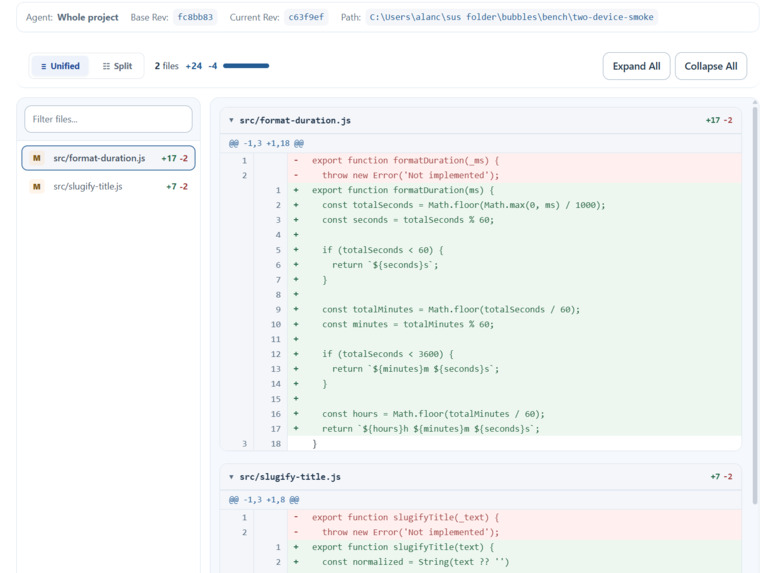Viewport: 762px width, 573px height.
Task: Click the +7 -2 stats in slugify-title header
Action: (x=721, y=477)
